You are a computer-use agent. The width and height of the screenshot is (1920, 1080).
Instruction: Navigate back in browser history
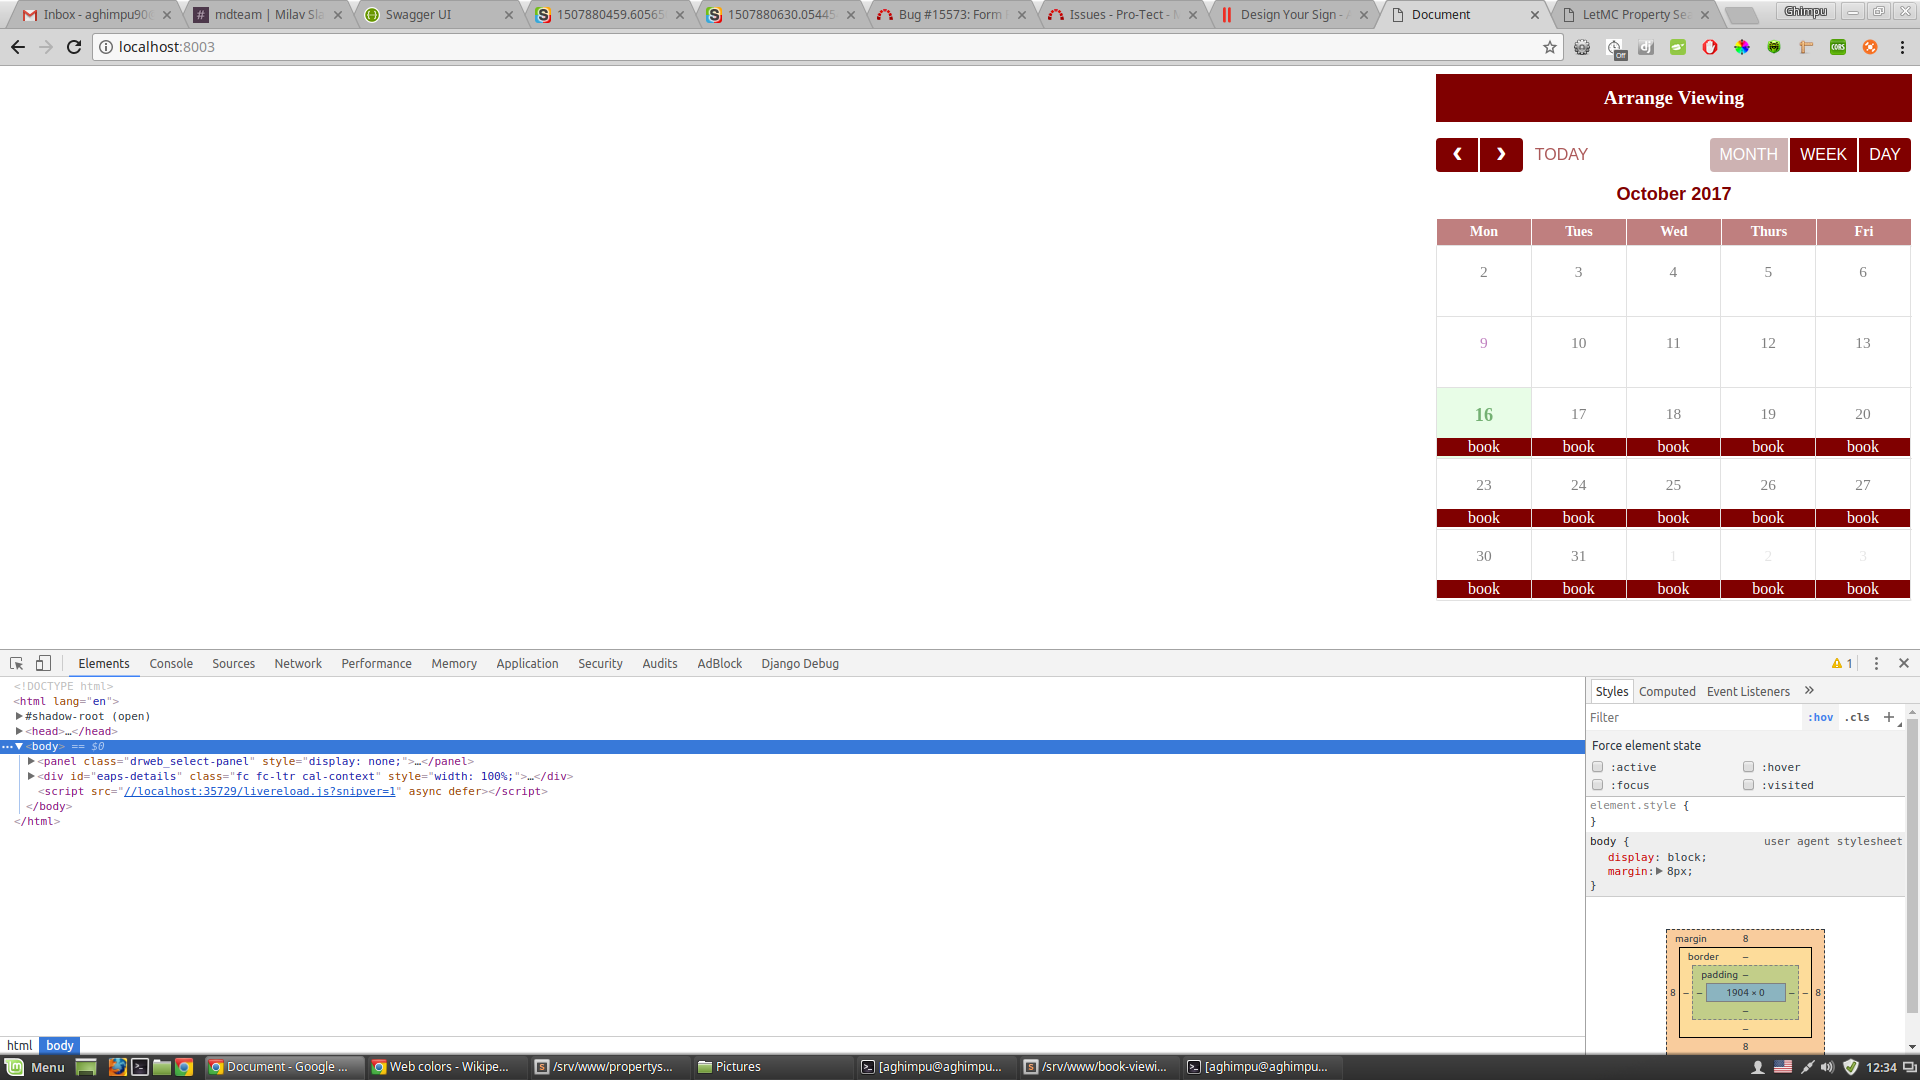click(18, 47)
